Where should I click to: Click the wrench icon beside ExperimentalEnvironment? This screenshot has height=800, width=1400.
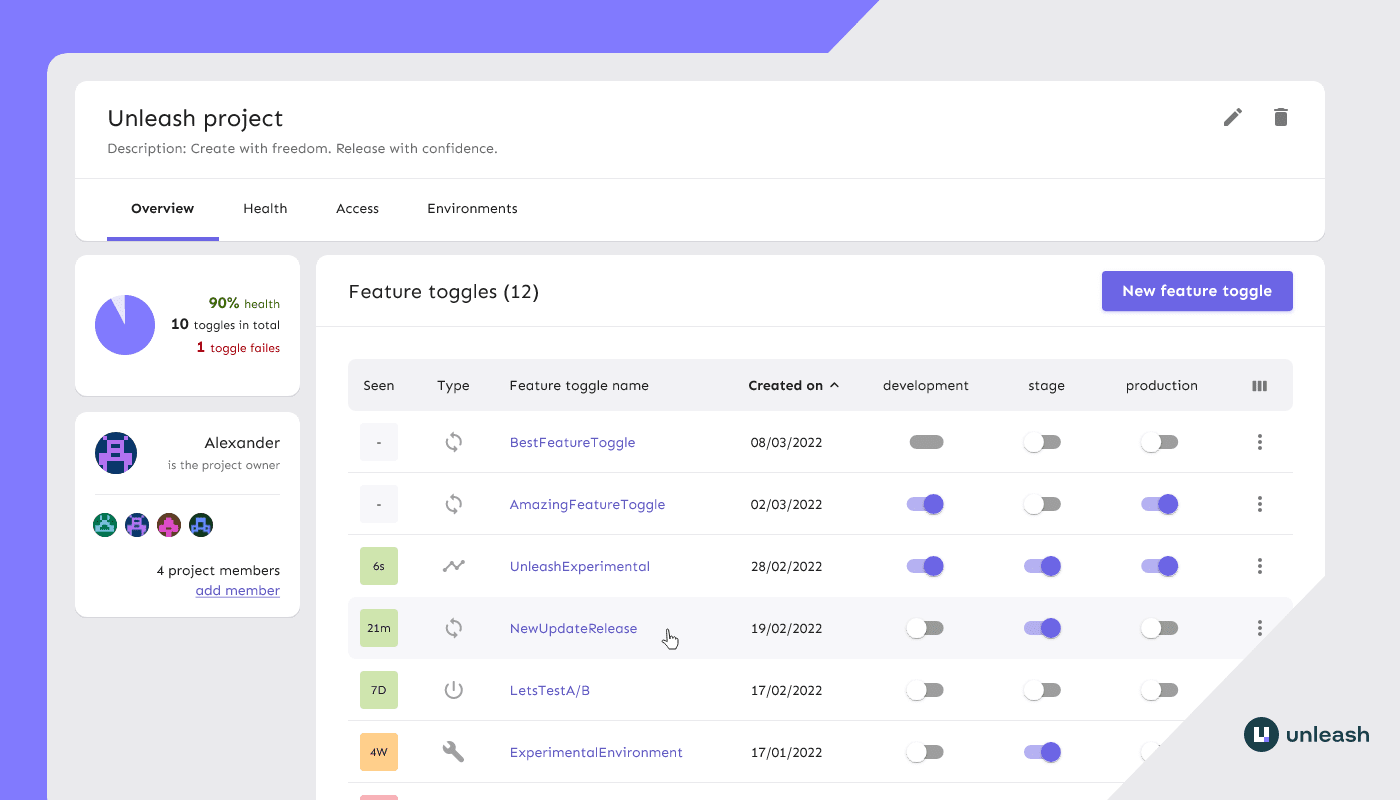[453, 751]
